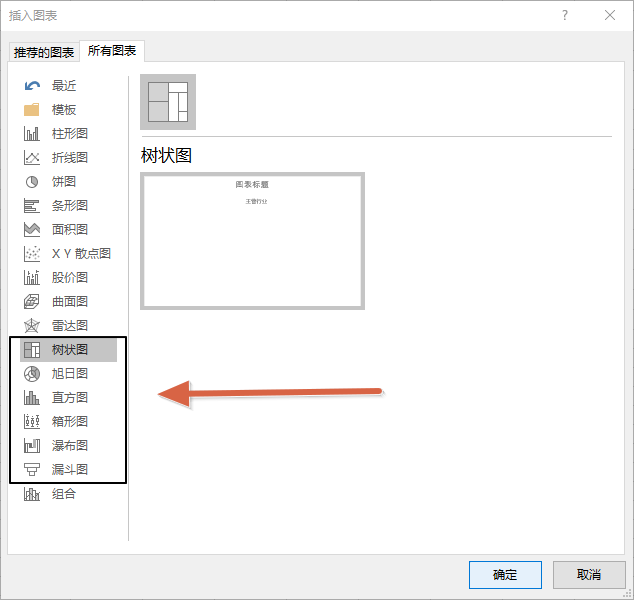This screenshot has height=600, width=634.
Task: Open the 最近 recent charts category
Action: (x=64, y=86)
